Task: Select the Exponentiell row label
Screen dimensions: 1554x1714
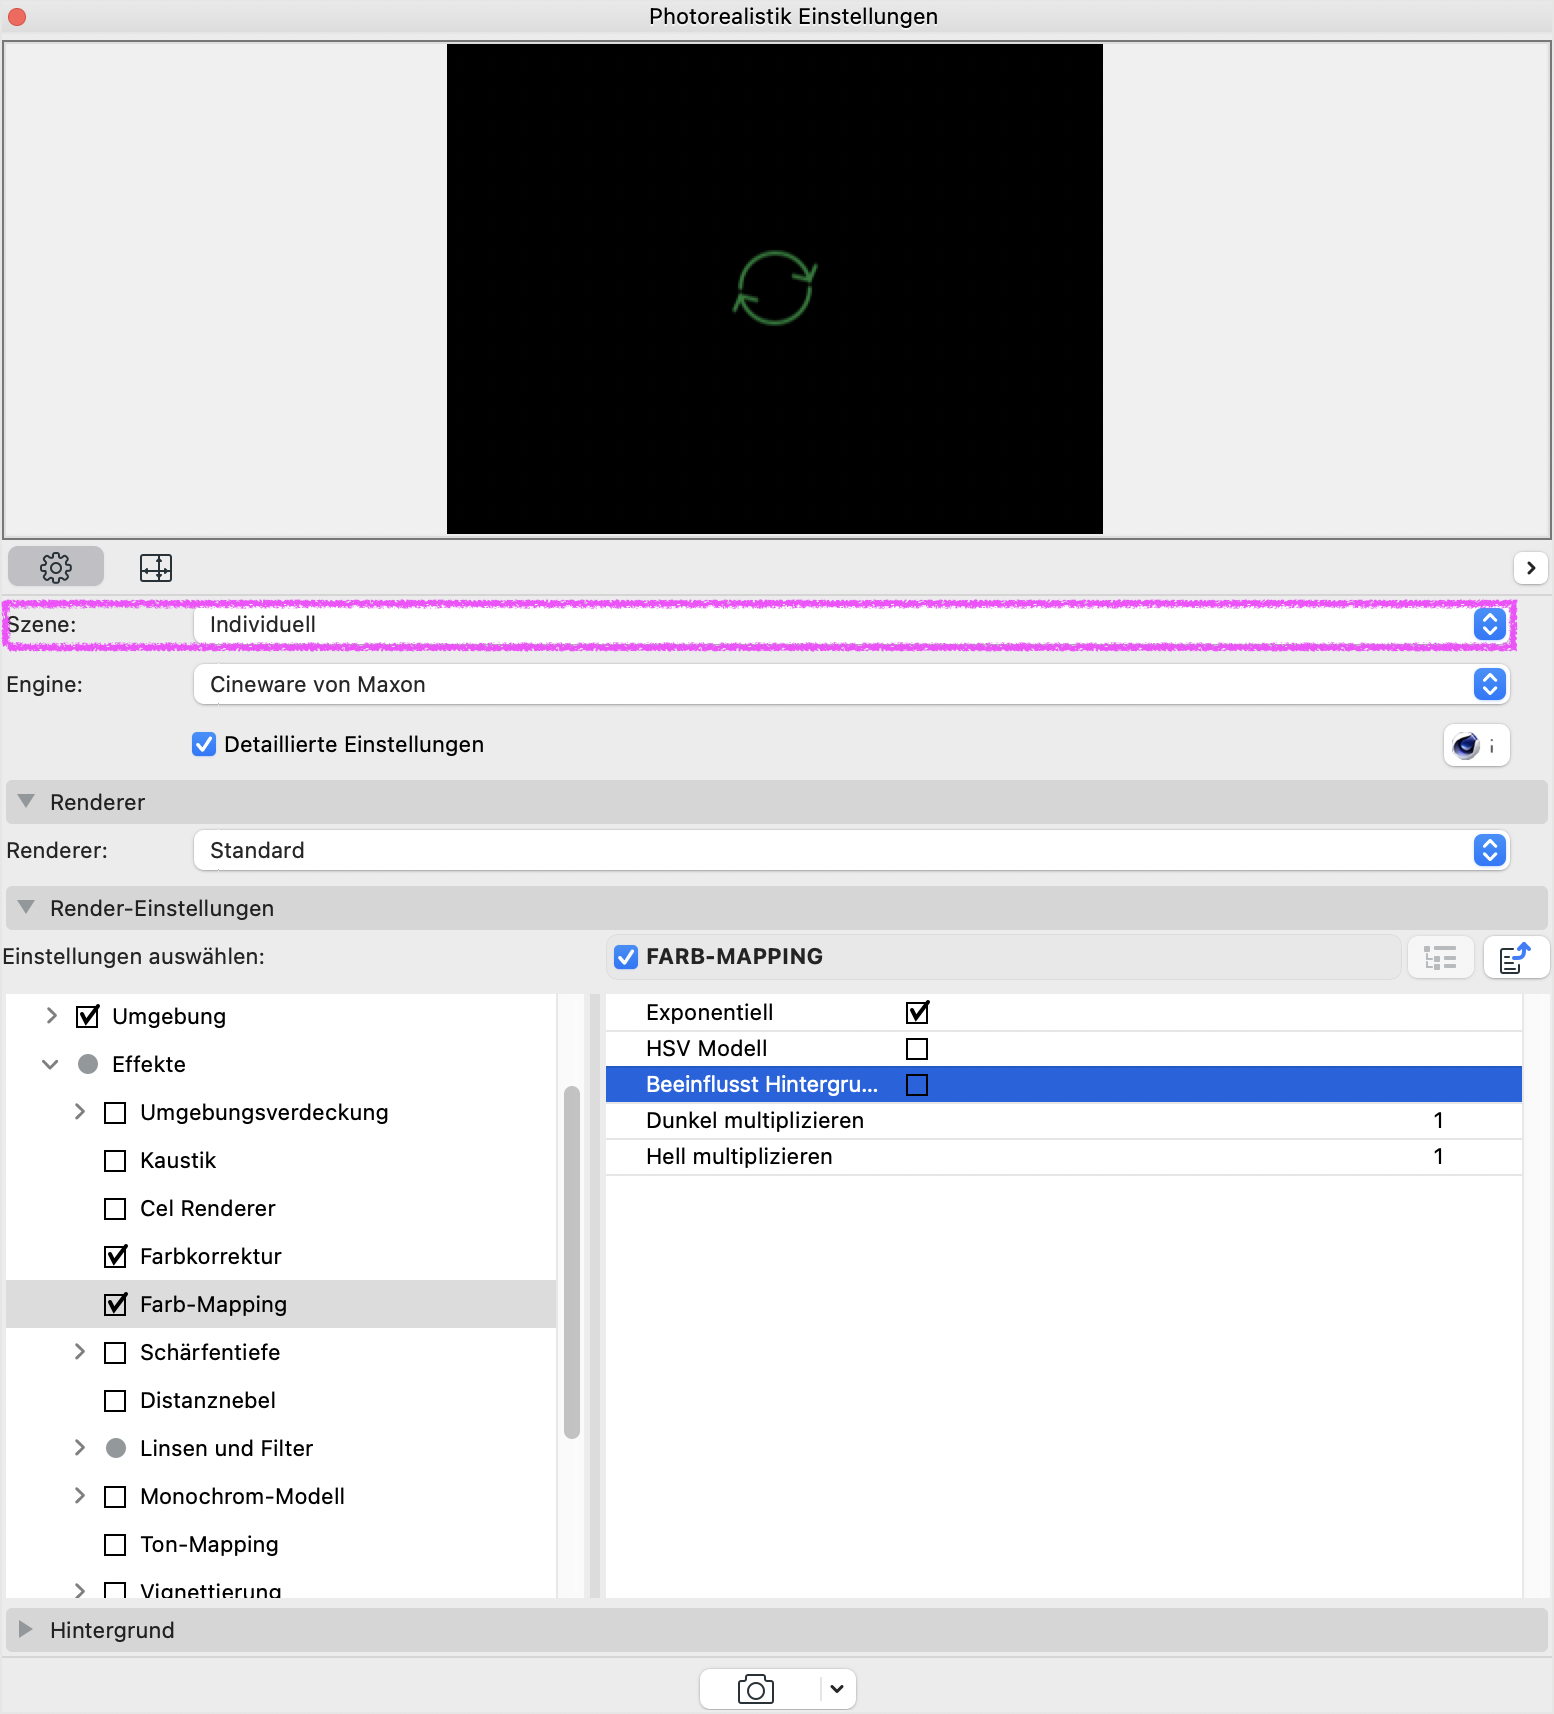Action: click(x=710, y=1013)
